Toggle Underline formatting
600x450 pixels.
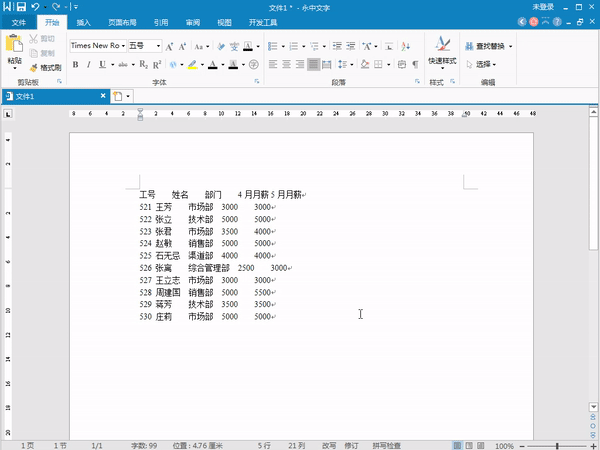(x=102, y=64)
